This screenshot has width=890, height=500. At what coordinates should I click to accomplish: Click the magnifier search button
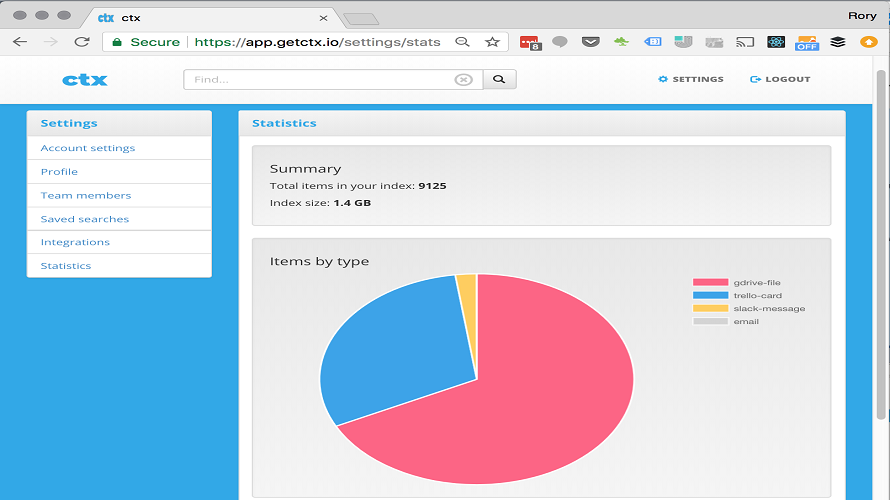click(499, 79)
